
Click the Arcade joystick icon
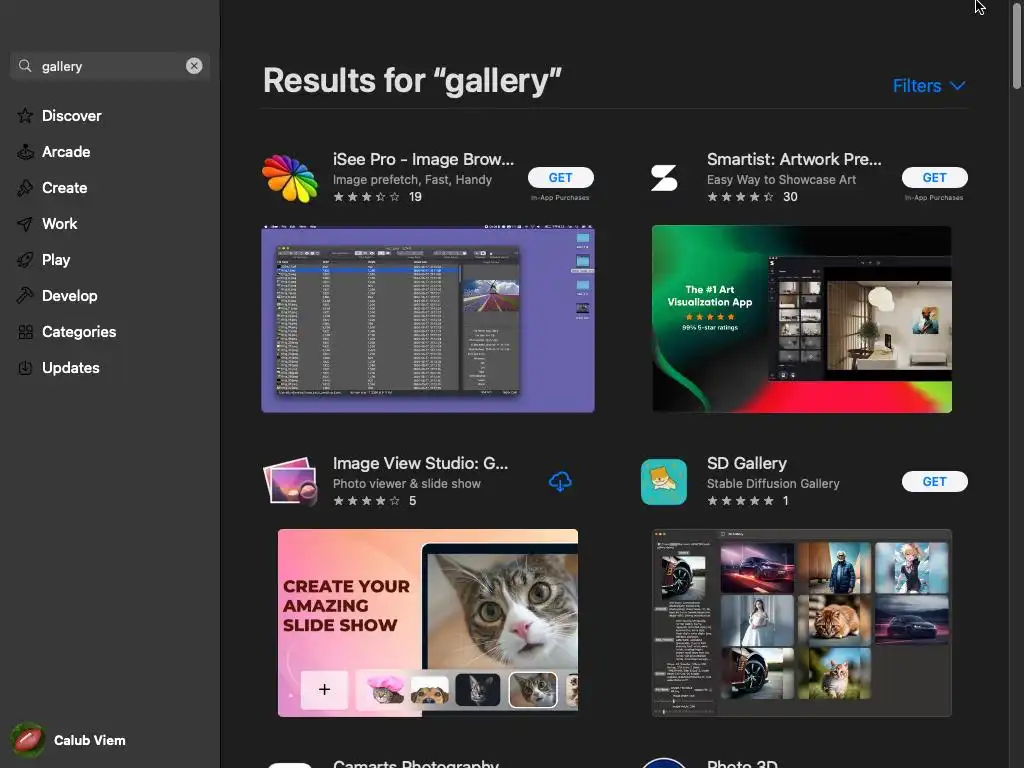coord(25,152)
